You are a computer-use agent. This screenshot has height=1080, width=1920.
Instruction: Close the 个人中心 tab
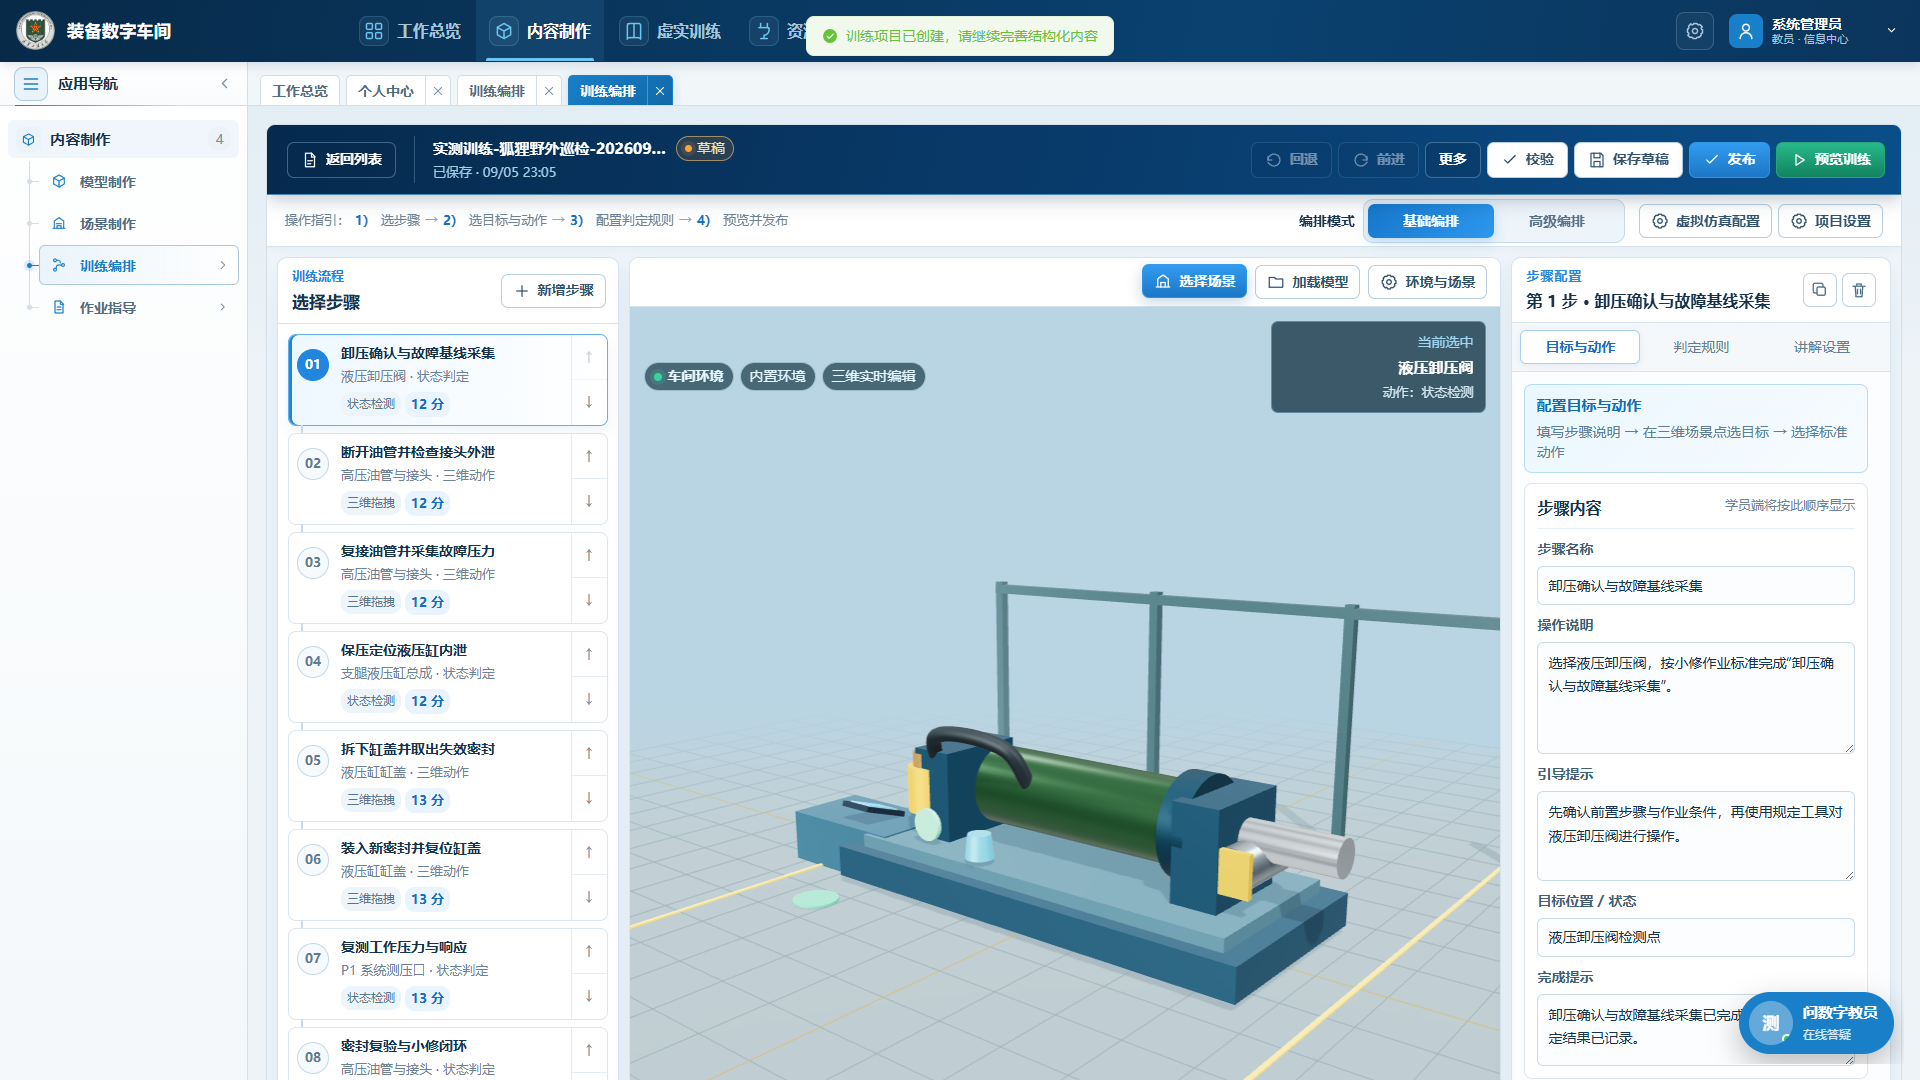click(x=438, y=91)
